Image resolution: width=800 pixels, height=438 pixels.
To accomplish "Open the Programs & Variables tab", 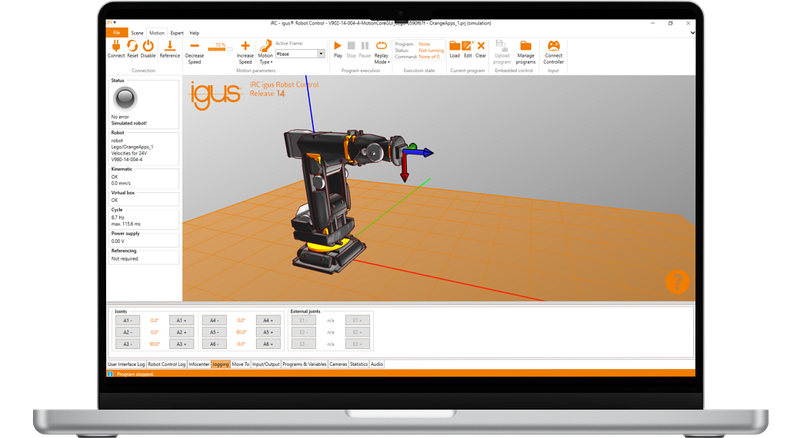I will point(304,364).
